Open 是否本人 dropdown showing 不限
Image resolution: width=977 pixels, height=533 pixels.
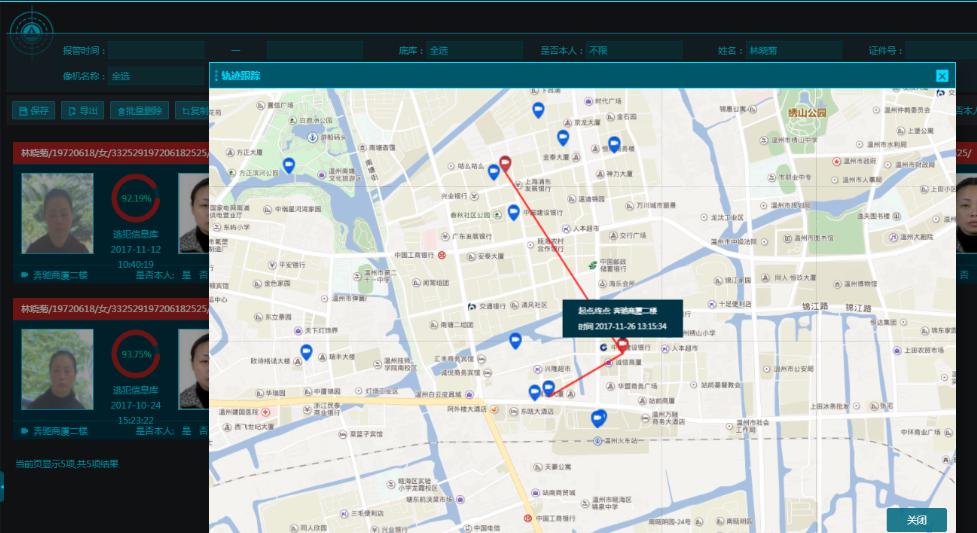coord(634,50)
